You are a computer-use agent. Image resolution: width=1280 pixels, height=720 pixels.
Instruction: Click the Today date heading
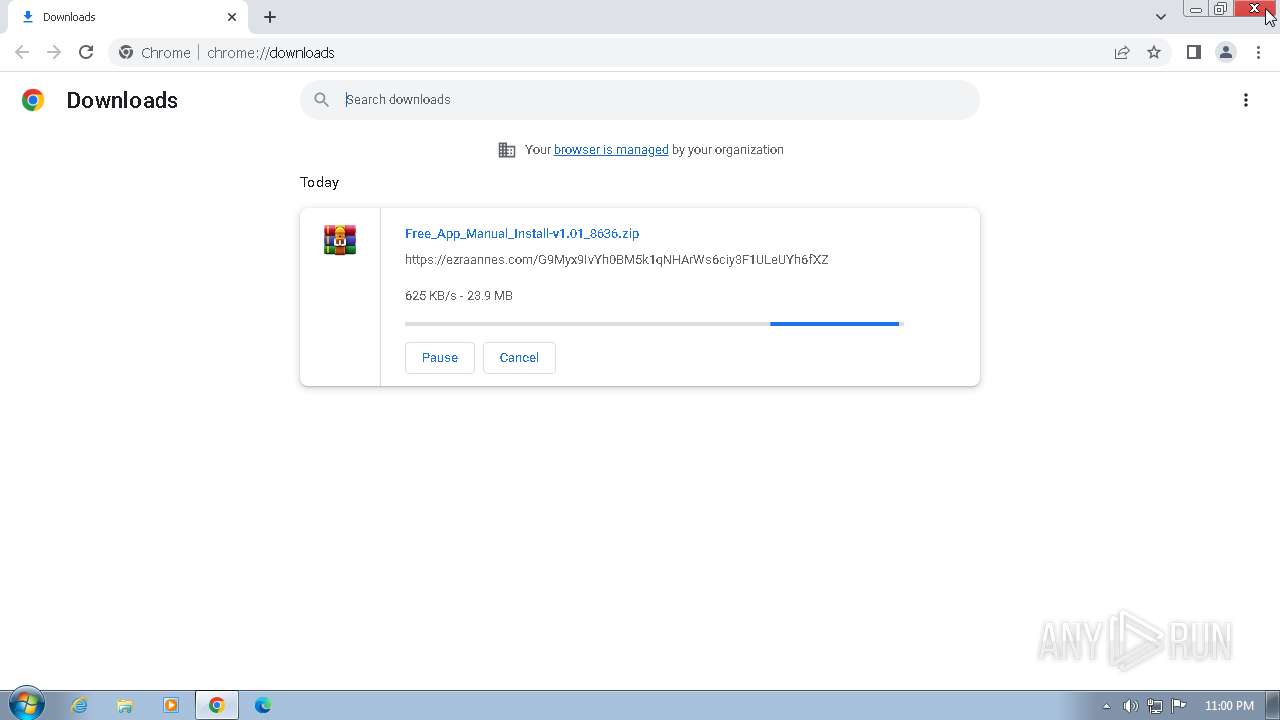(x=319, y=182)
